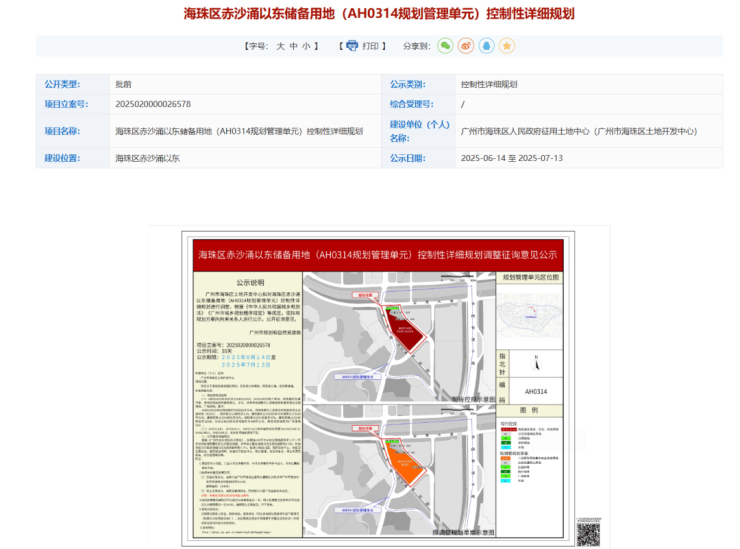Click the printer icon
The width and height of the screenshot is (740, 549).
coord(352,46)
